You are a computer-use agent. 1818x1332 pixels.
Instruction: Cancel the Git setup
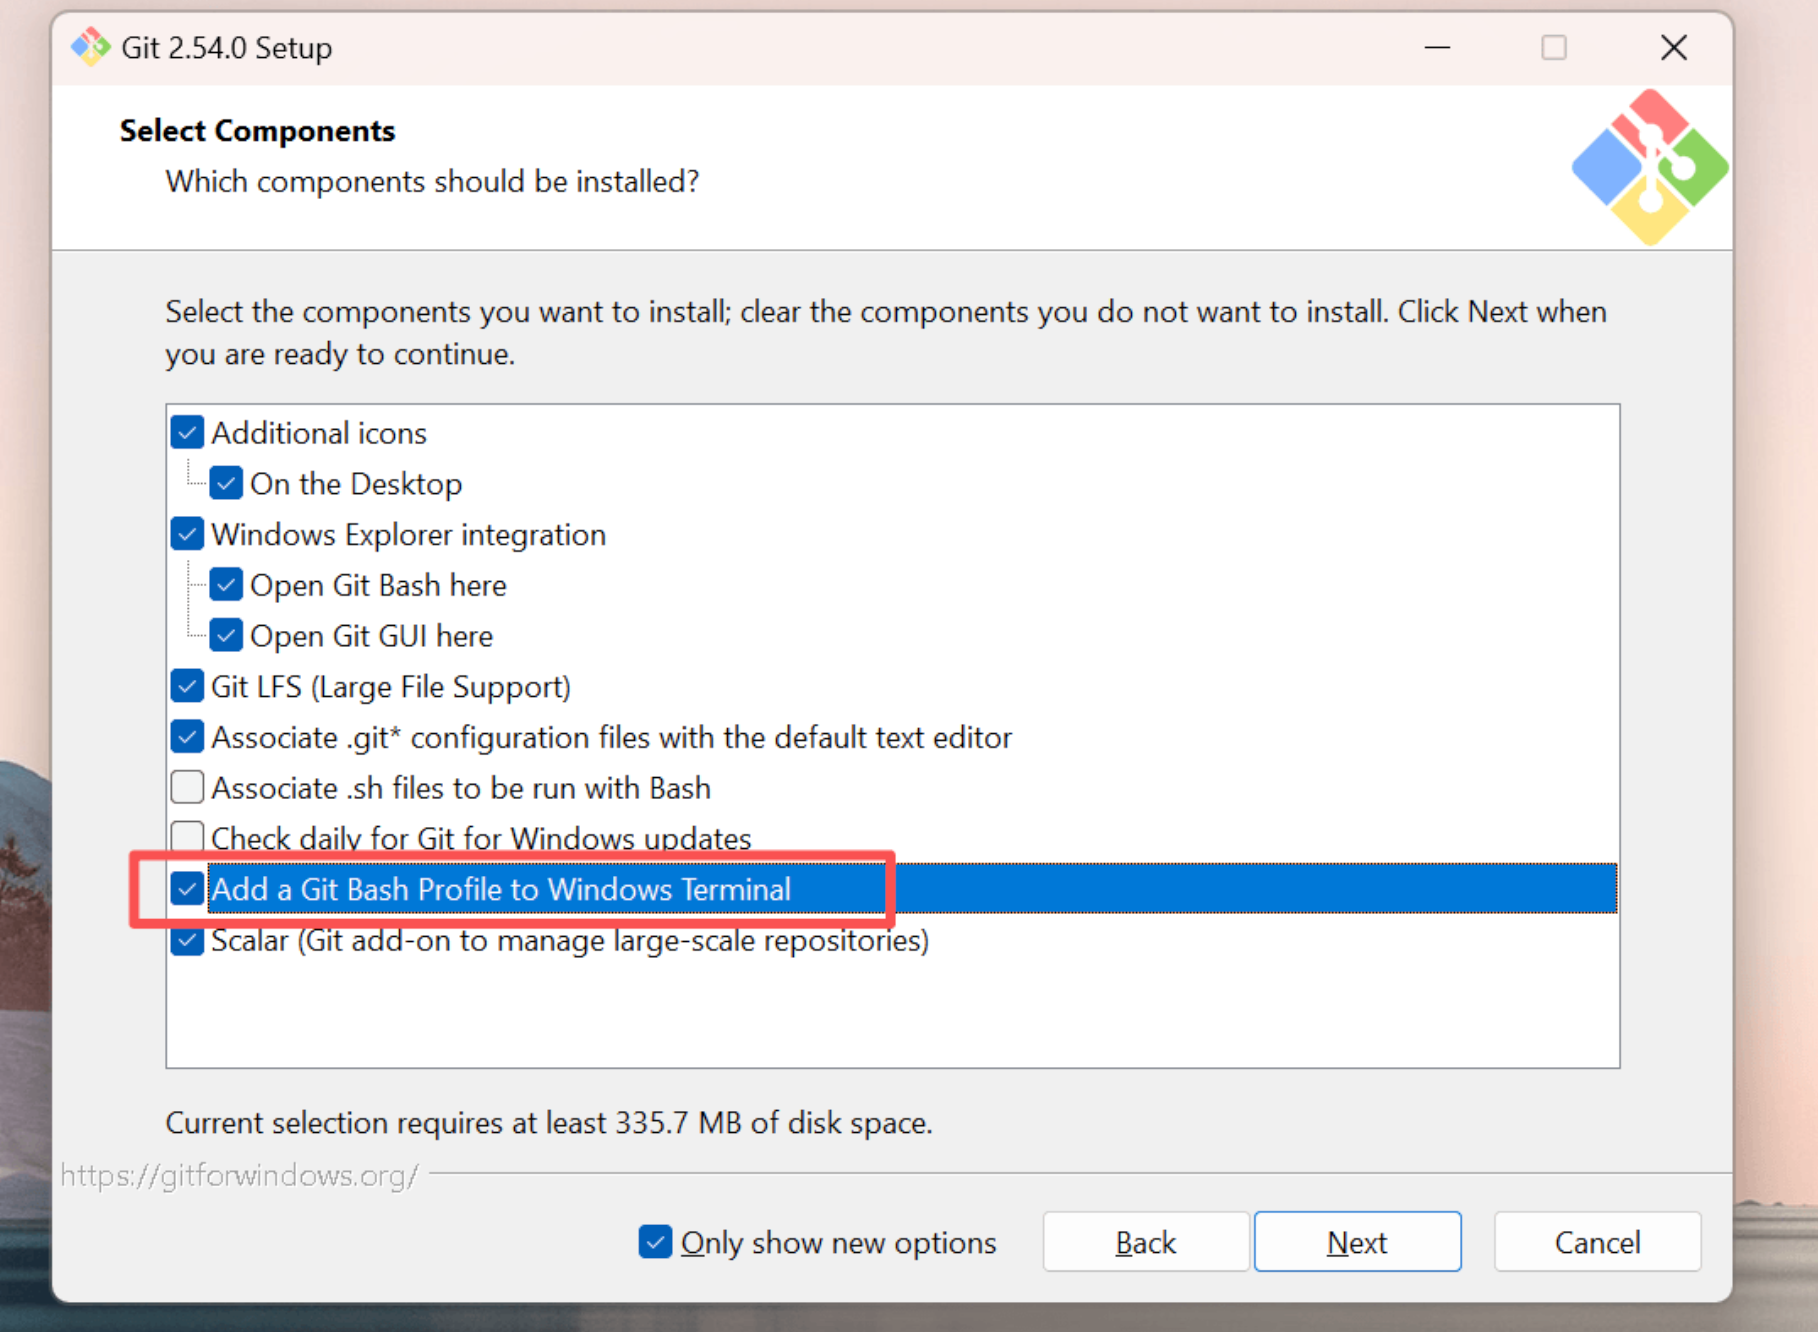(x=1597, y=1242)
